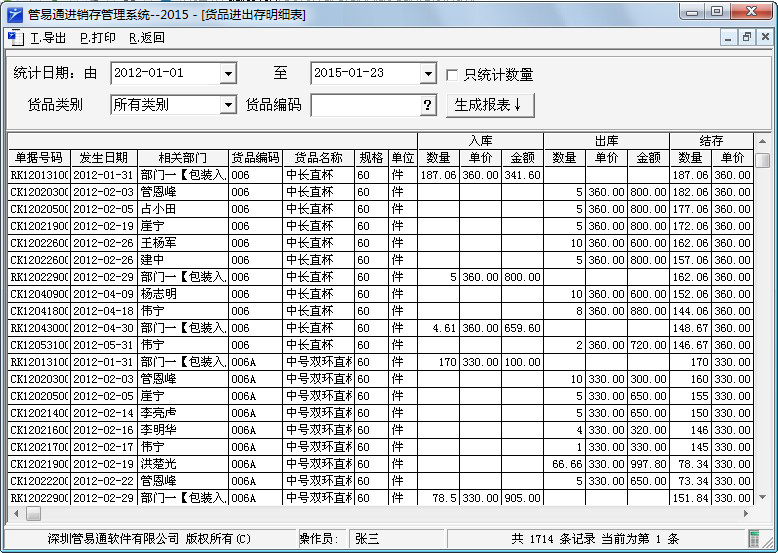
Task: Click the 返回 return menu item
Action: coord(147,38)
